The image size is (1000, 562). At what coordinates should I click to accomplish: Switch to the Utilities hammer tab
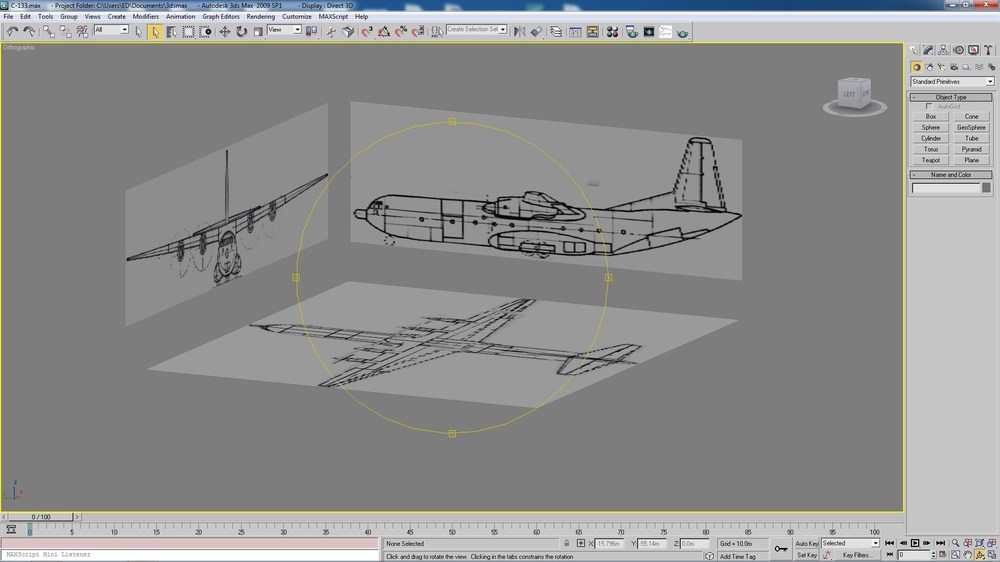[x=989, y=50]
